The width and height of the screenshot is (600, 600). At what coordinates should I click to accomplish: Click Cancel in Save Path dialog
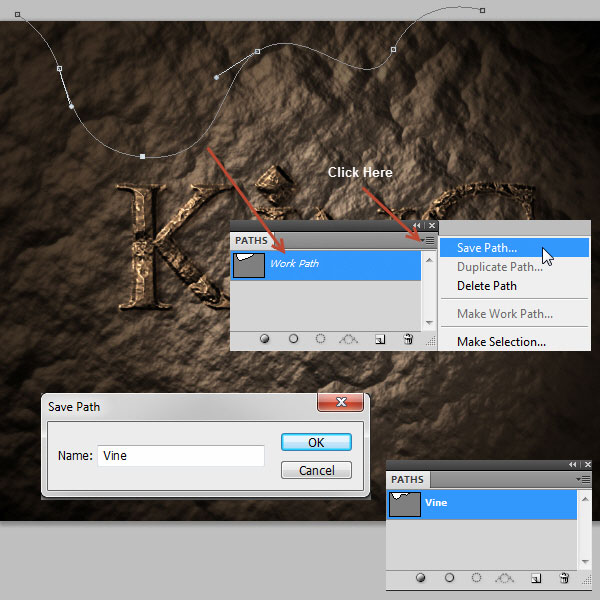[x=316, y=470]
